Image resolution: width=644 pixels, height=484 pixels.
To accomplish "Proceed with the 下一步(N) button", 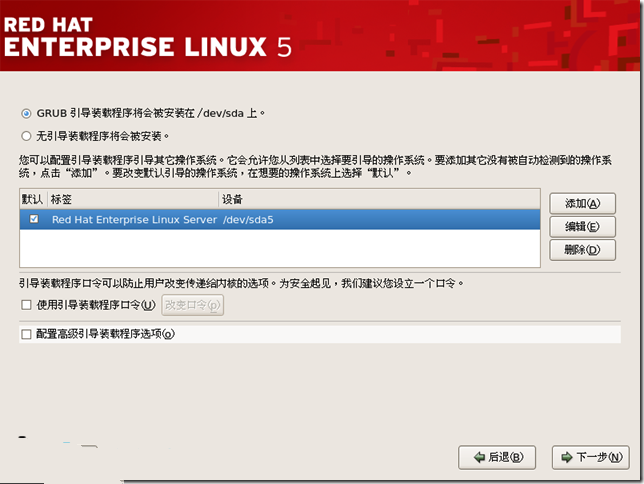I will 589,457.
